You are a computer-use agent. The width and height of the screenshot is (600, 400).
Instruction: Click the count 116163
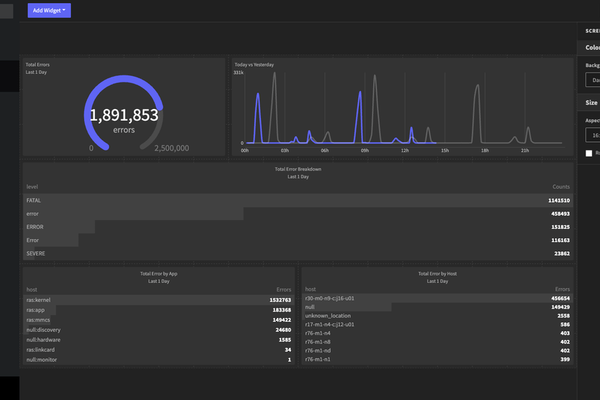click(560, 240)
